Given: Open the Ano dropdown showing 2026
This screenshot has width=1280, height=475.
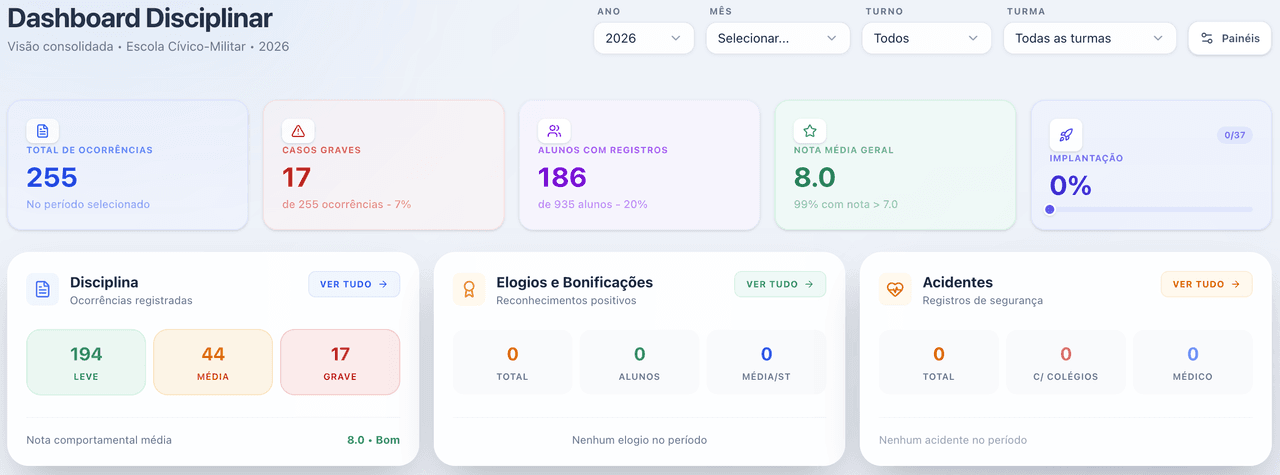Looking at the screenshot, I should [643, 38].
